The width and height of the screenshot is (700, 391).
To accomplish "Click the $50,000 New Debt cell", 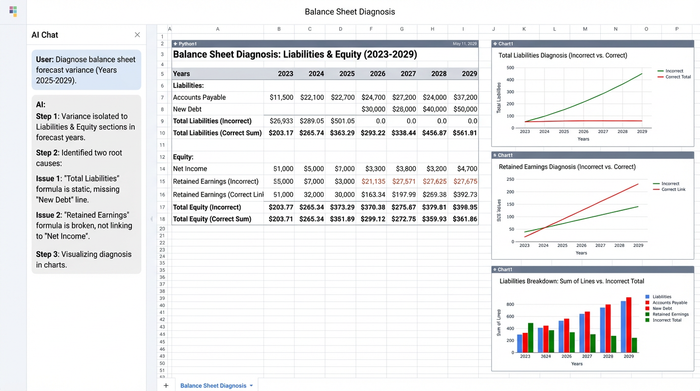I will (465, 109).
